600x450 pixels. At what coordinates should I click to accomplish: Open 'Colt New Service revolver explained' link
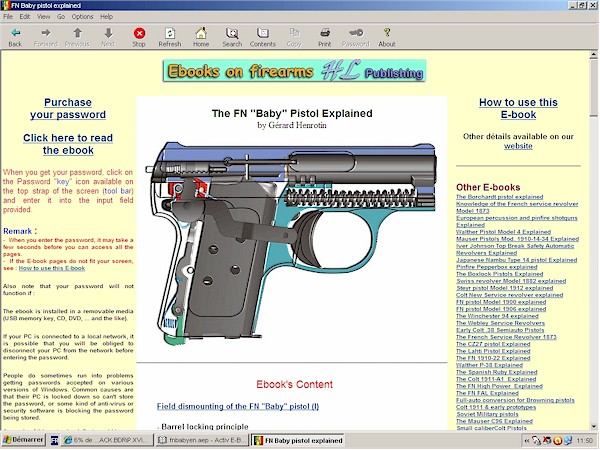509,295
